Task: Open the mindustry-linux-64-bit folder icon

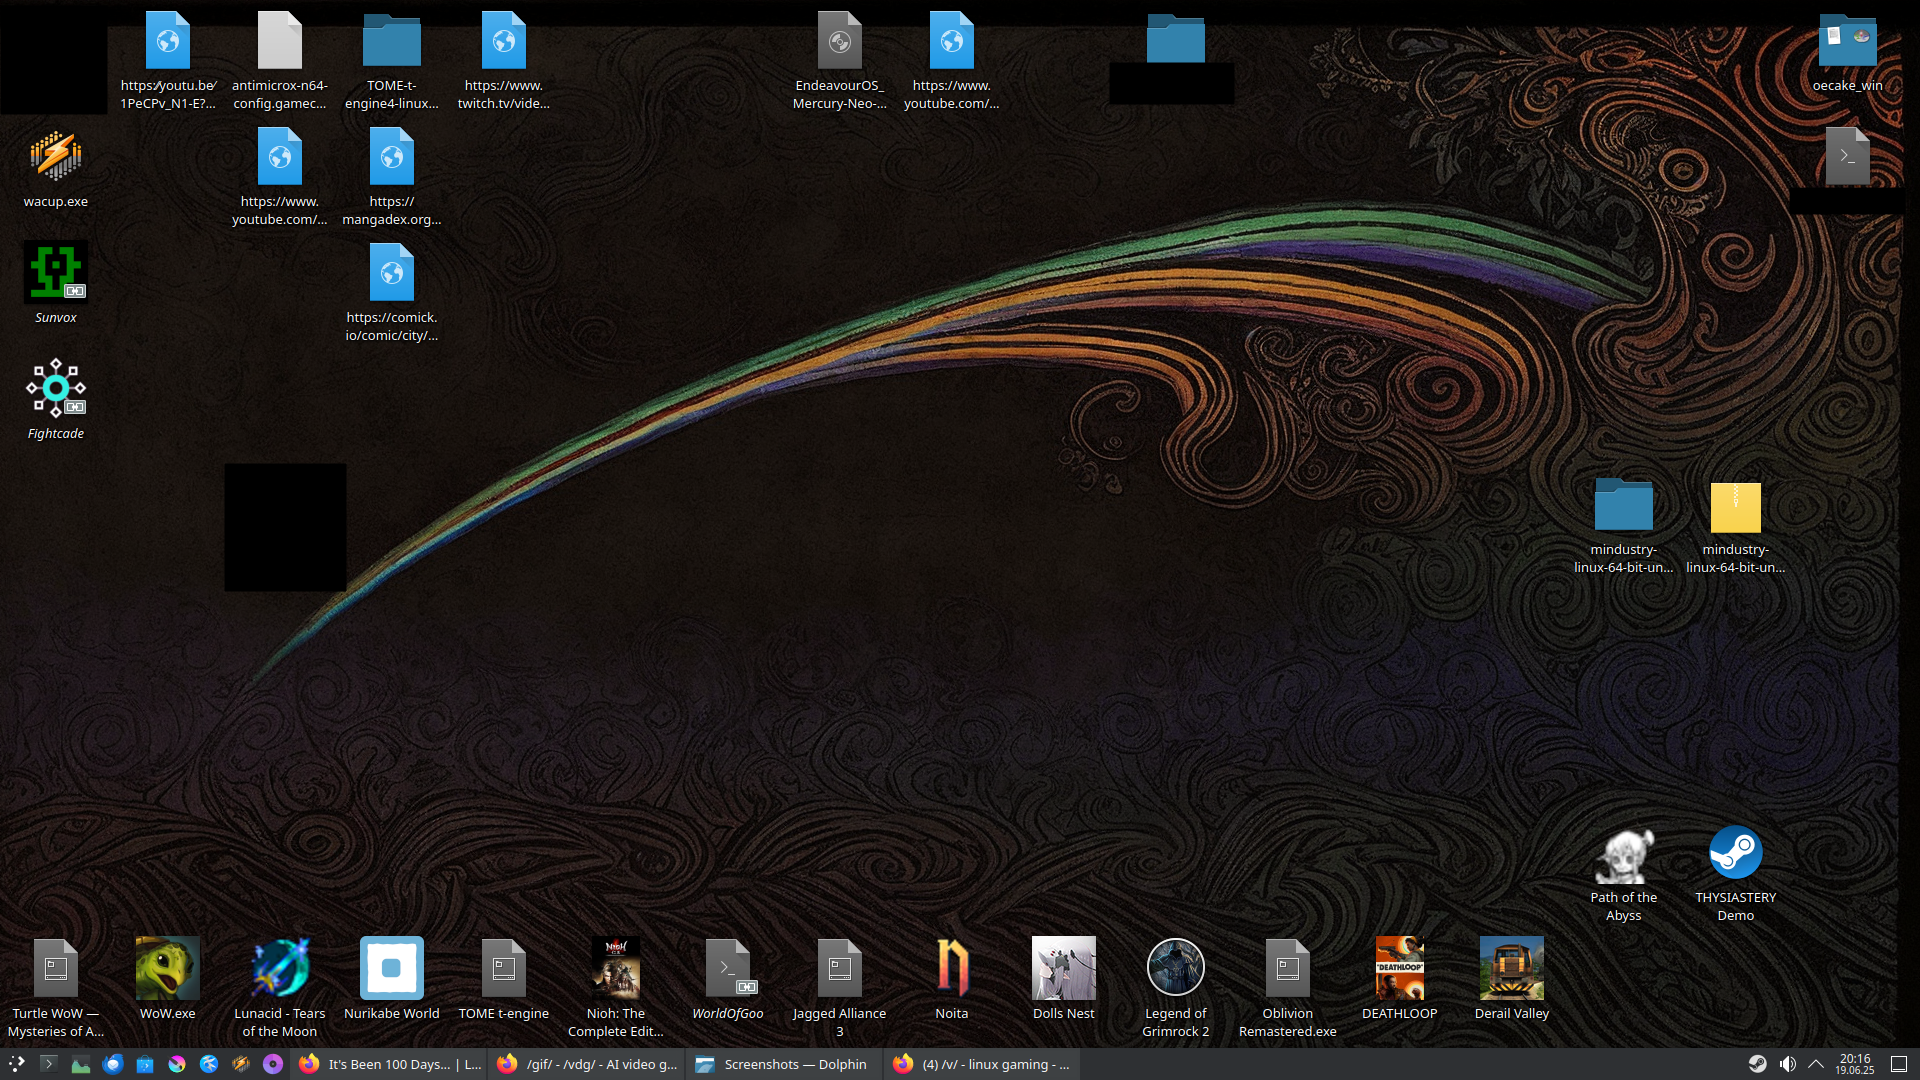Action: [x=1624, y=506]
